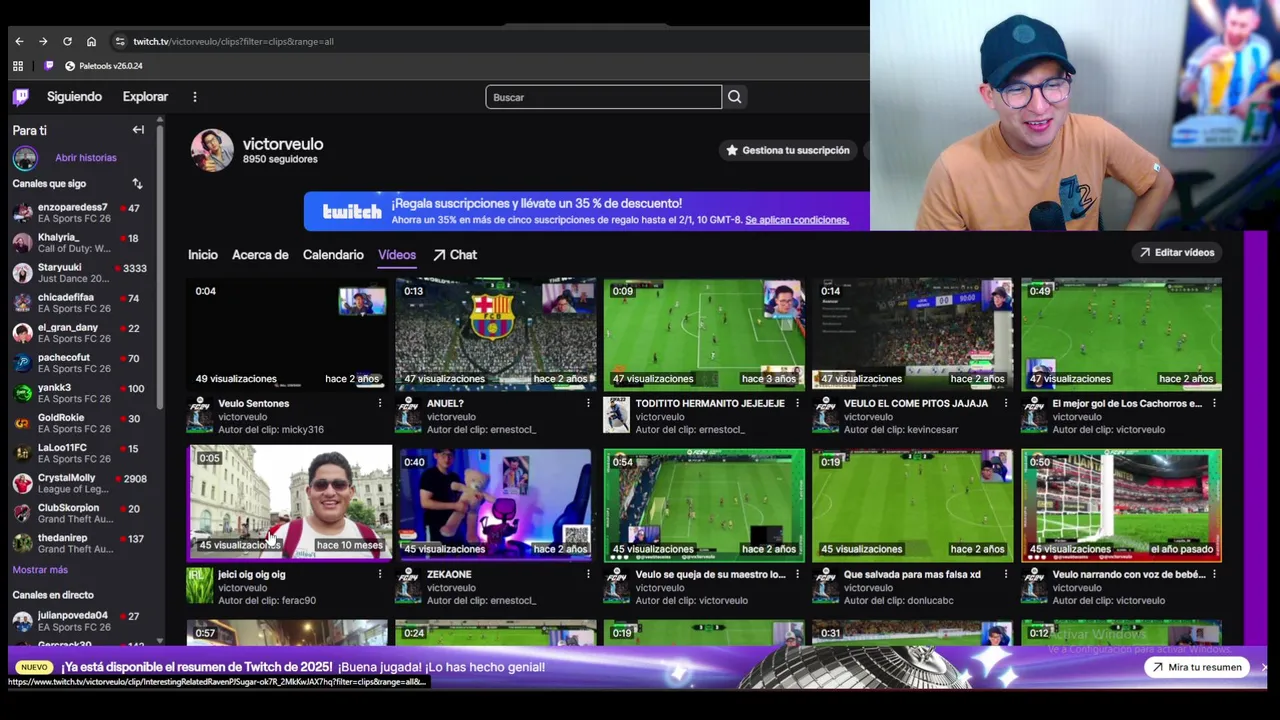Switch to the Inicio tab
The width and height of the screenshot is (1280, 720).
coord(203,255)
